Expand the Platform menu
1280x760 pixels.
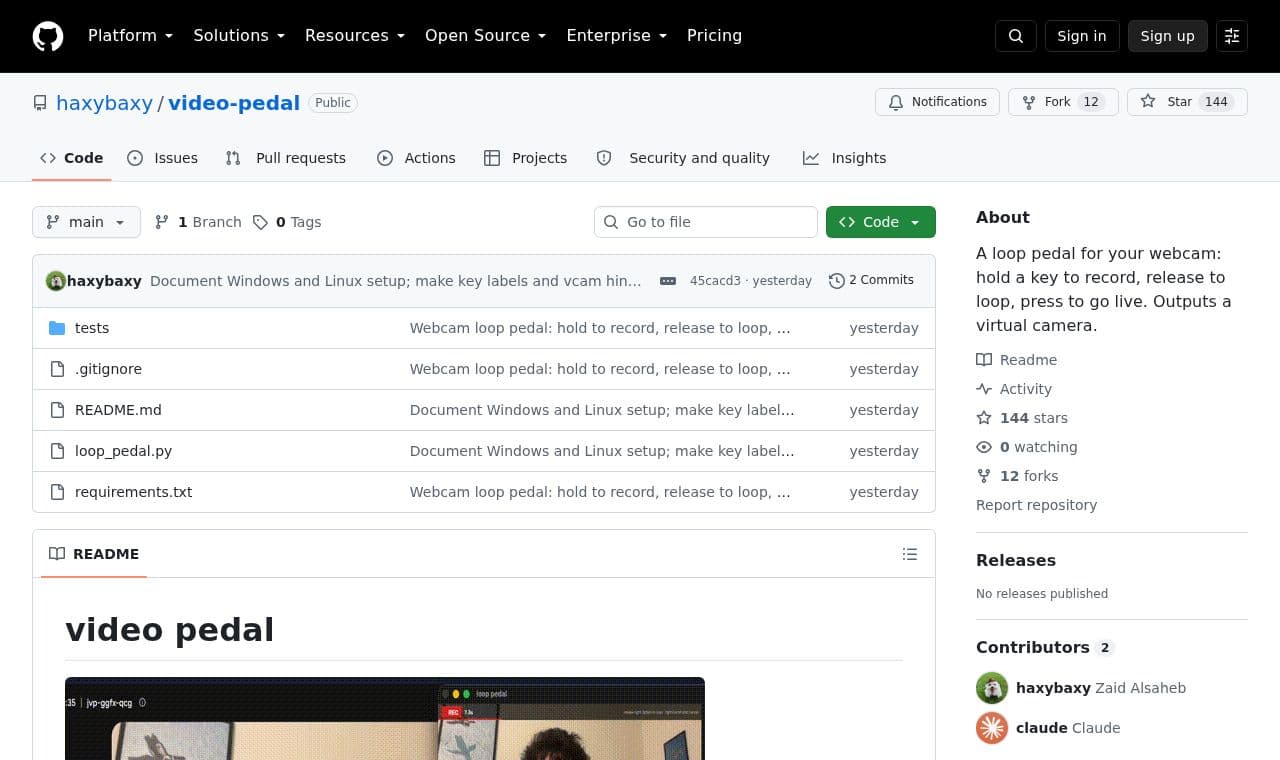pos(131,36)
